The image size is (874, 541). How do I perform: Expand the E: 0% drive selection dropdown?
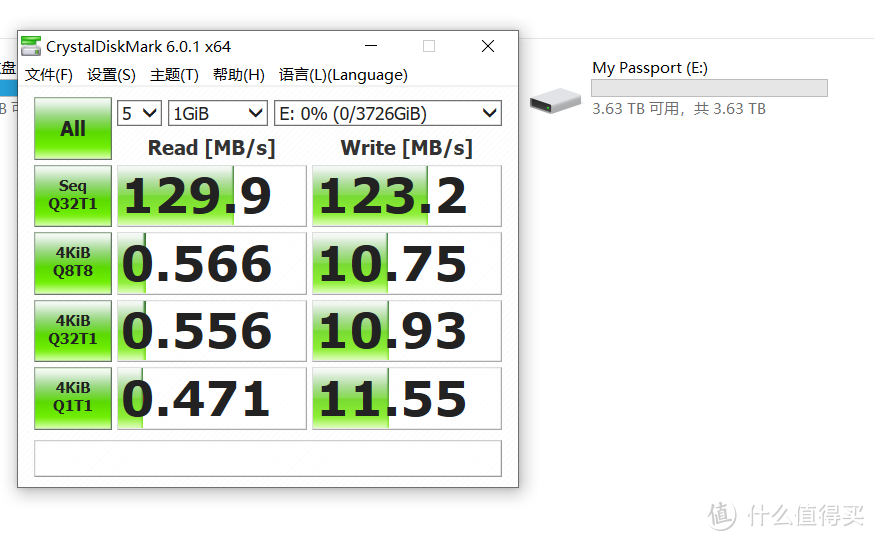(388, 114)
